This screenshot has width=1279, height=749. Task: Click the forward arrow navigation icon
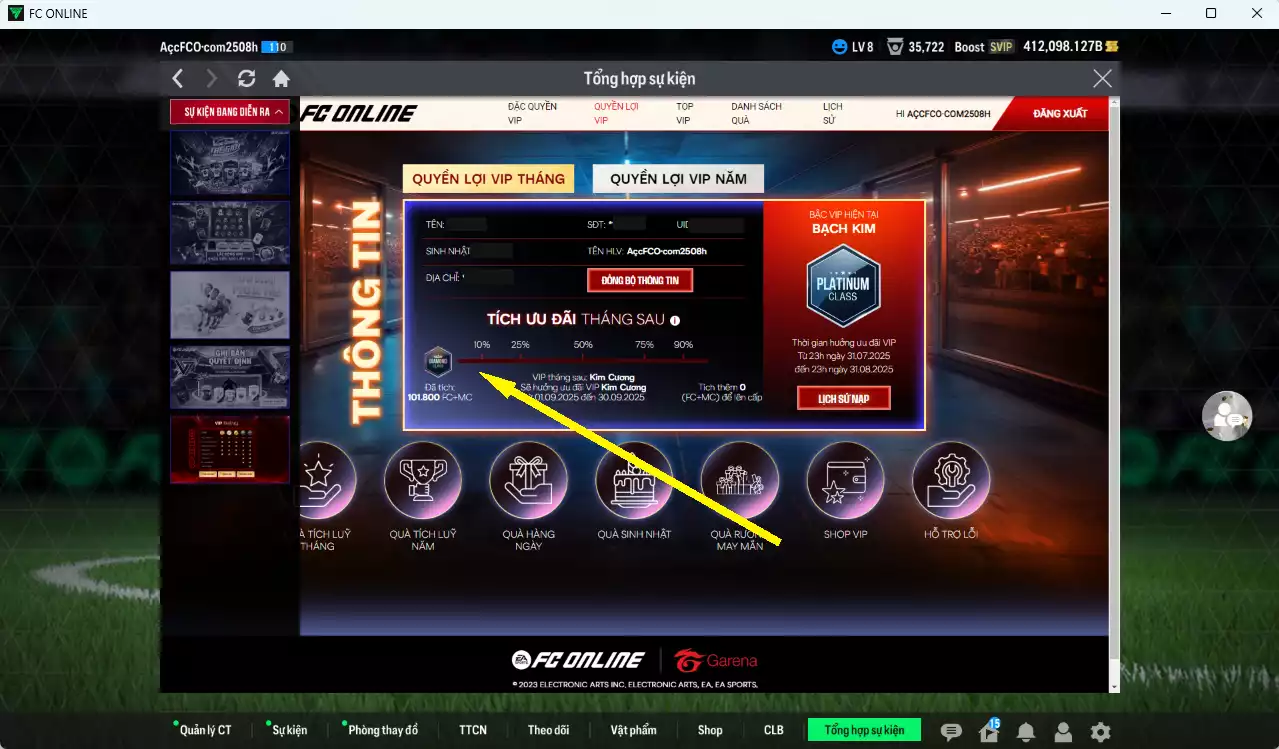(x=211, y=78)
